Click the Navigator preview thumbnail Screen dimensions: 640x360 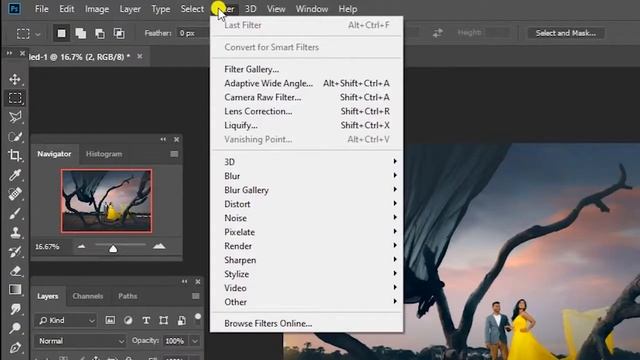point(107,201)
